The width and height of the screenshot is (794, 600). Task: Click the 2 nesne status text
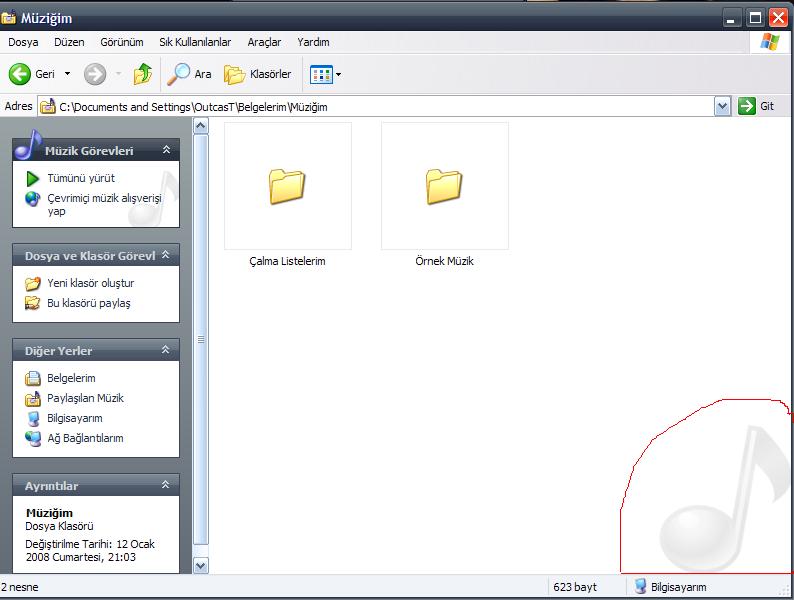tap(20, 587)
